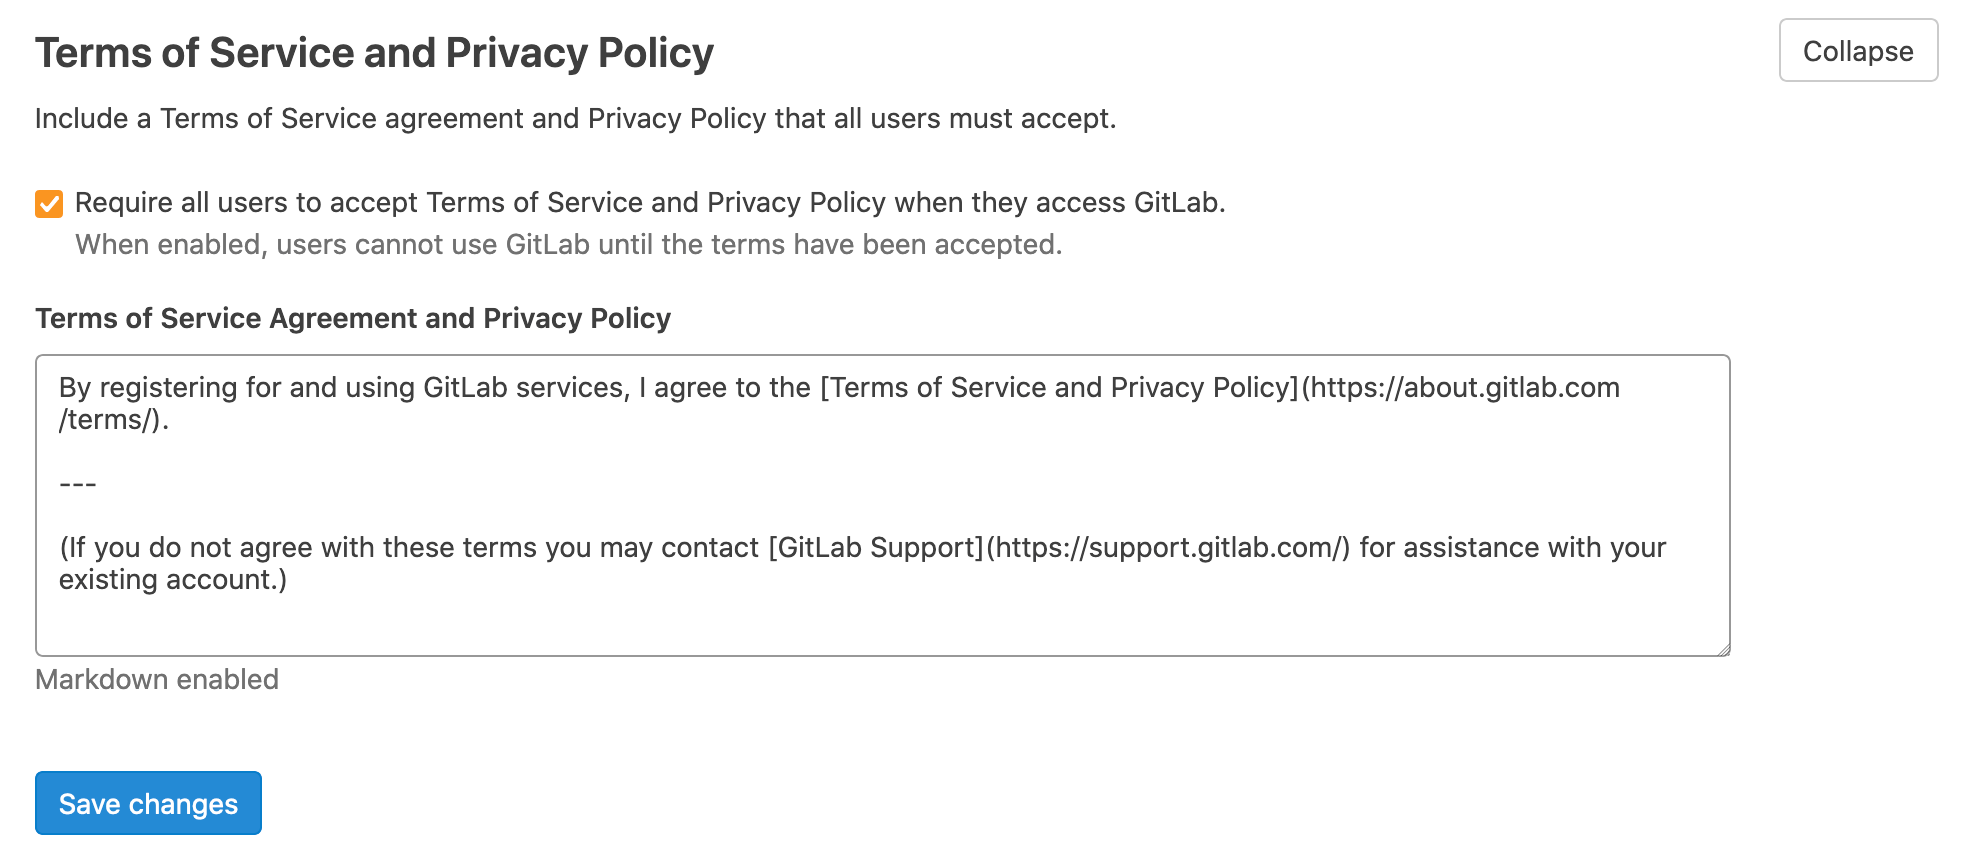Click the "When enabled, users cannot use GitLab" help text
Viewport: 1968px width, 847px height.
[x=568, y=245]
